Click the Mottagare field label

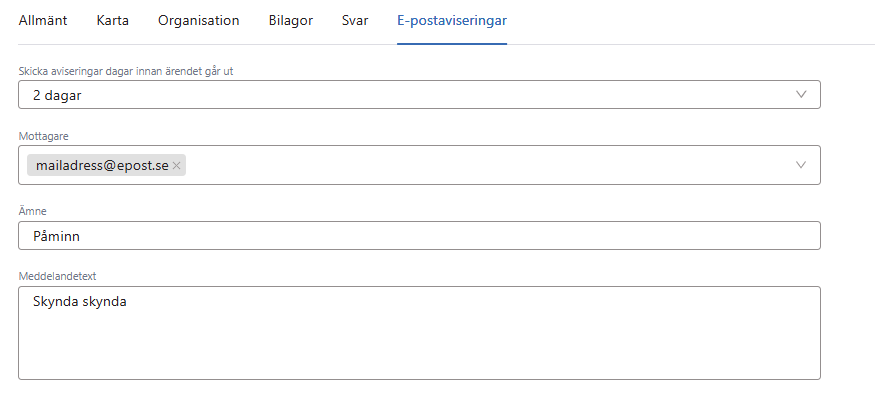tap(43, 135)
